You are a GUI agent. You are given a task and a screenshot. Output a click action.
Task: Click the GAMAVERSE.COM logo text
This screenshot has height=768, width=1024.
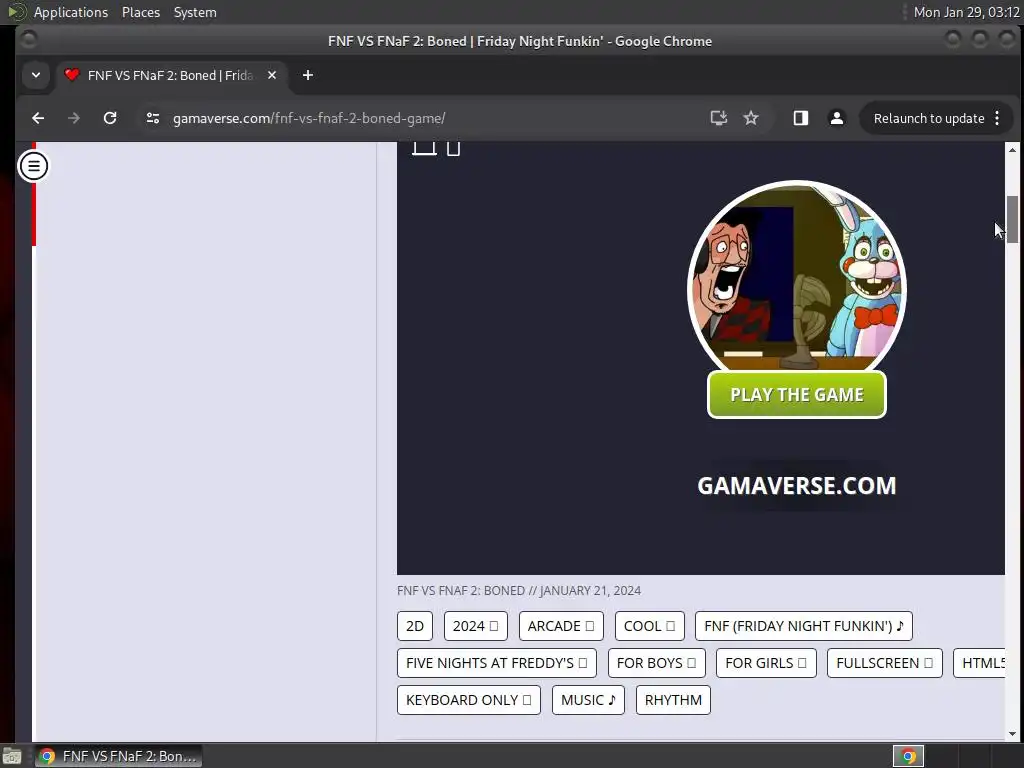(x=797, y=486)
